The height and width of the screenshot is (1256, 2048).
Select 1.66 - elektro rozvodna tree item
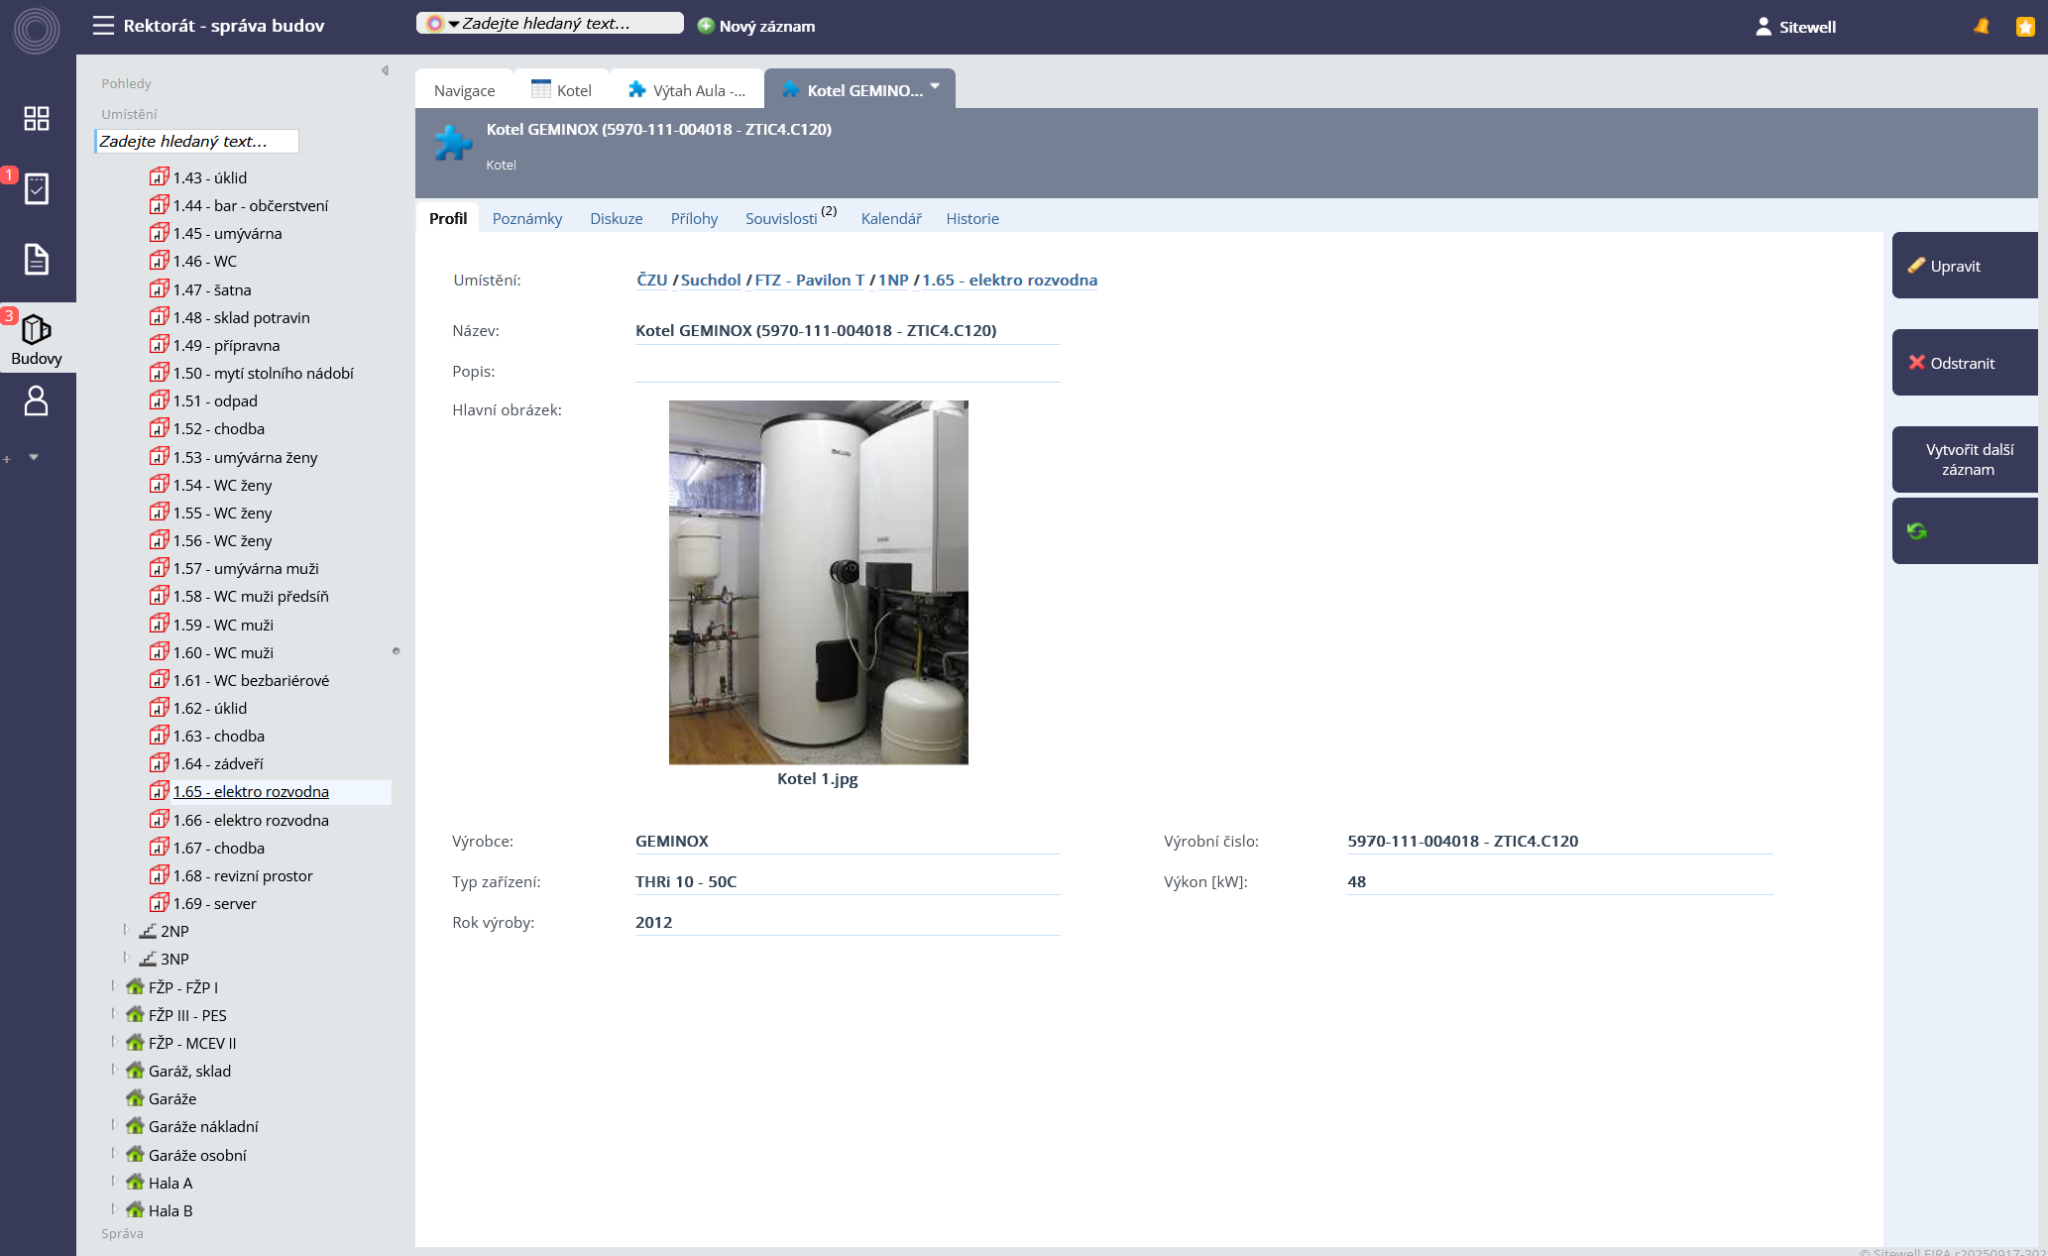click(x=250, y=820)
